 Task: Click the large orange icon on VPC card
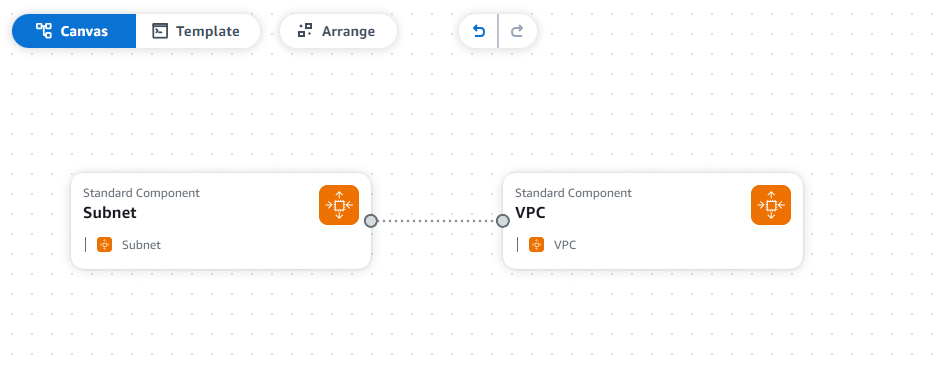coord(771,205)
